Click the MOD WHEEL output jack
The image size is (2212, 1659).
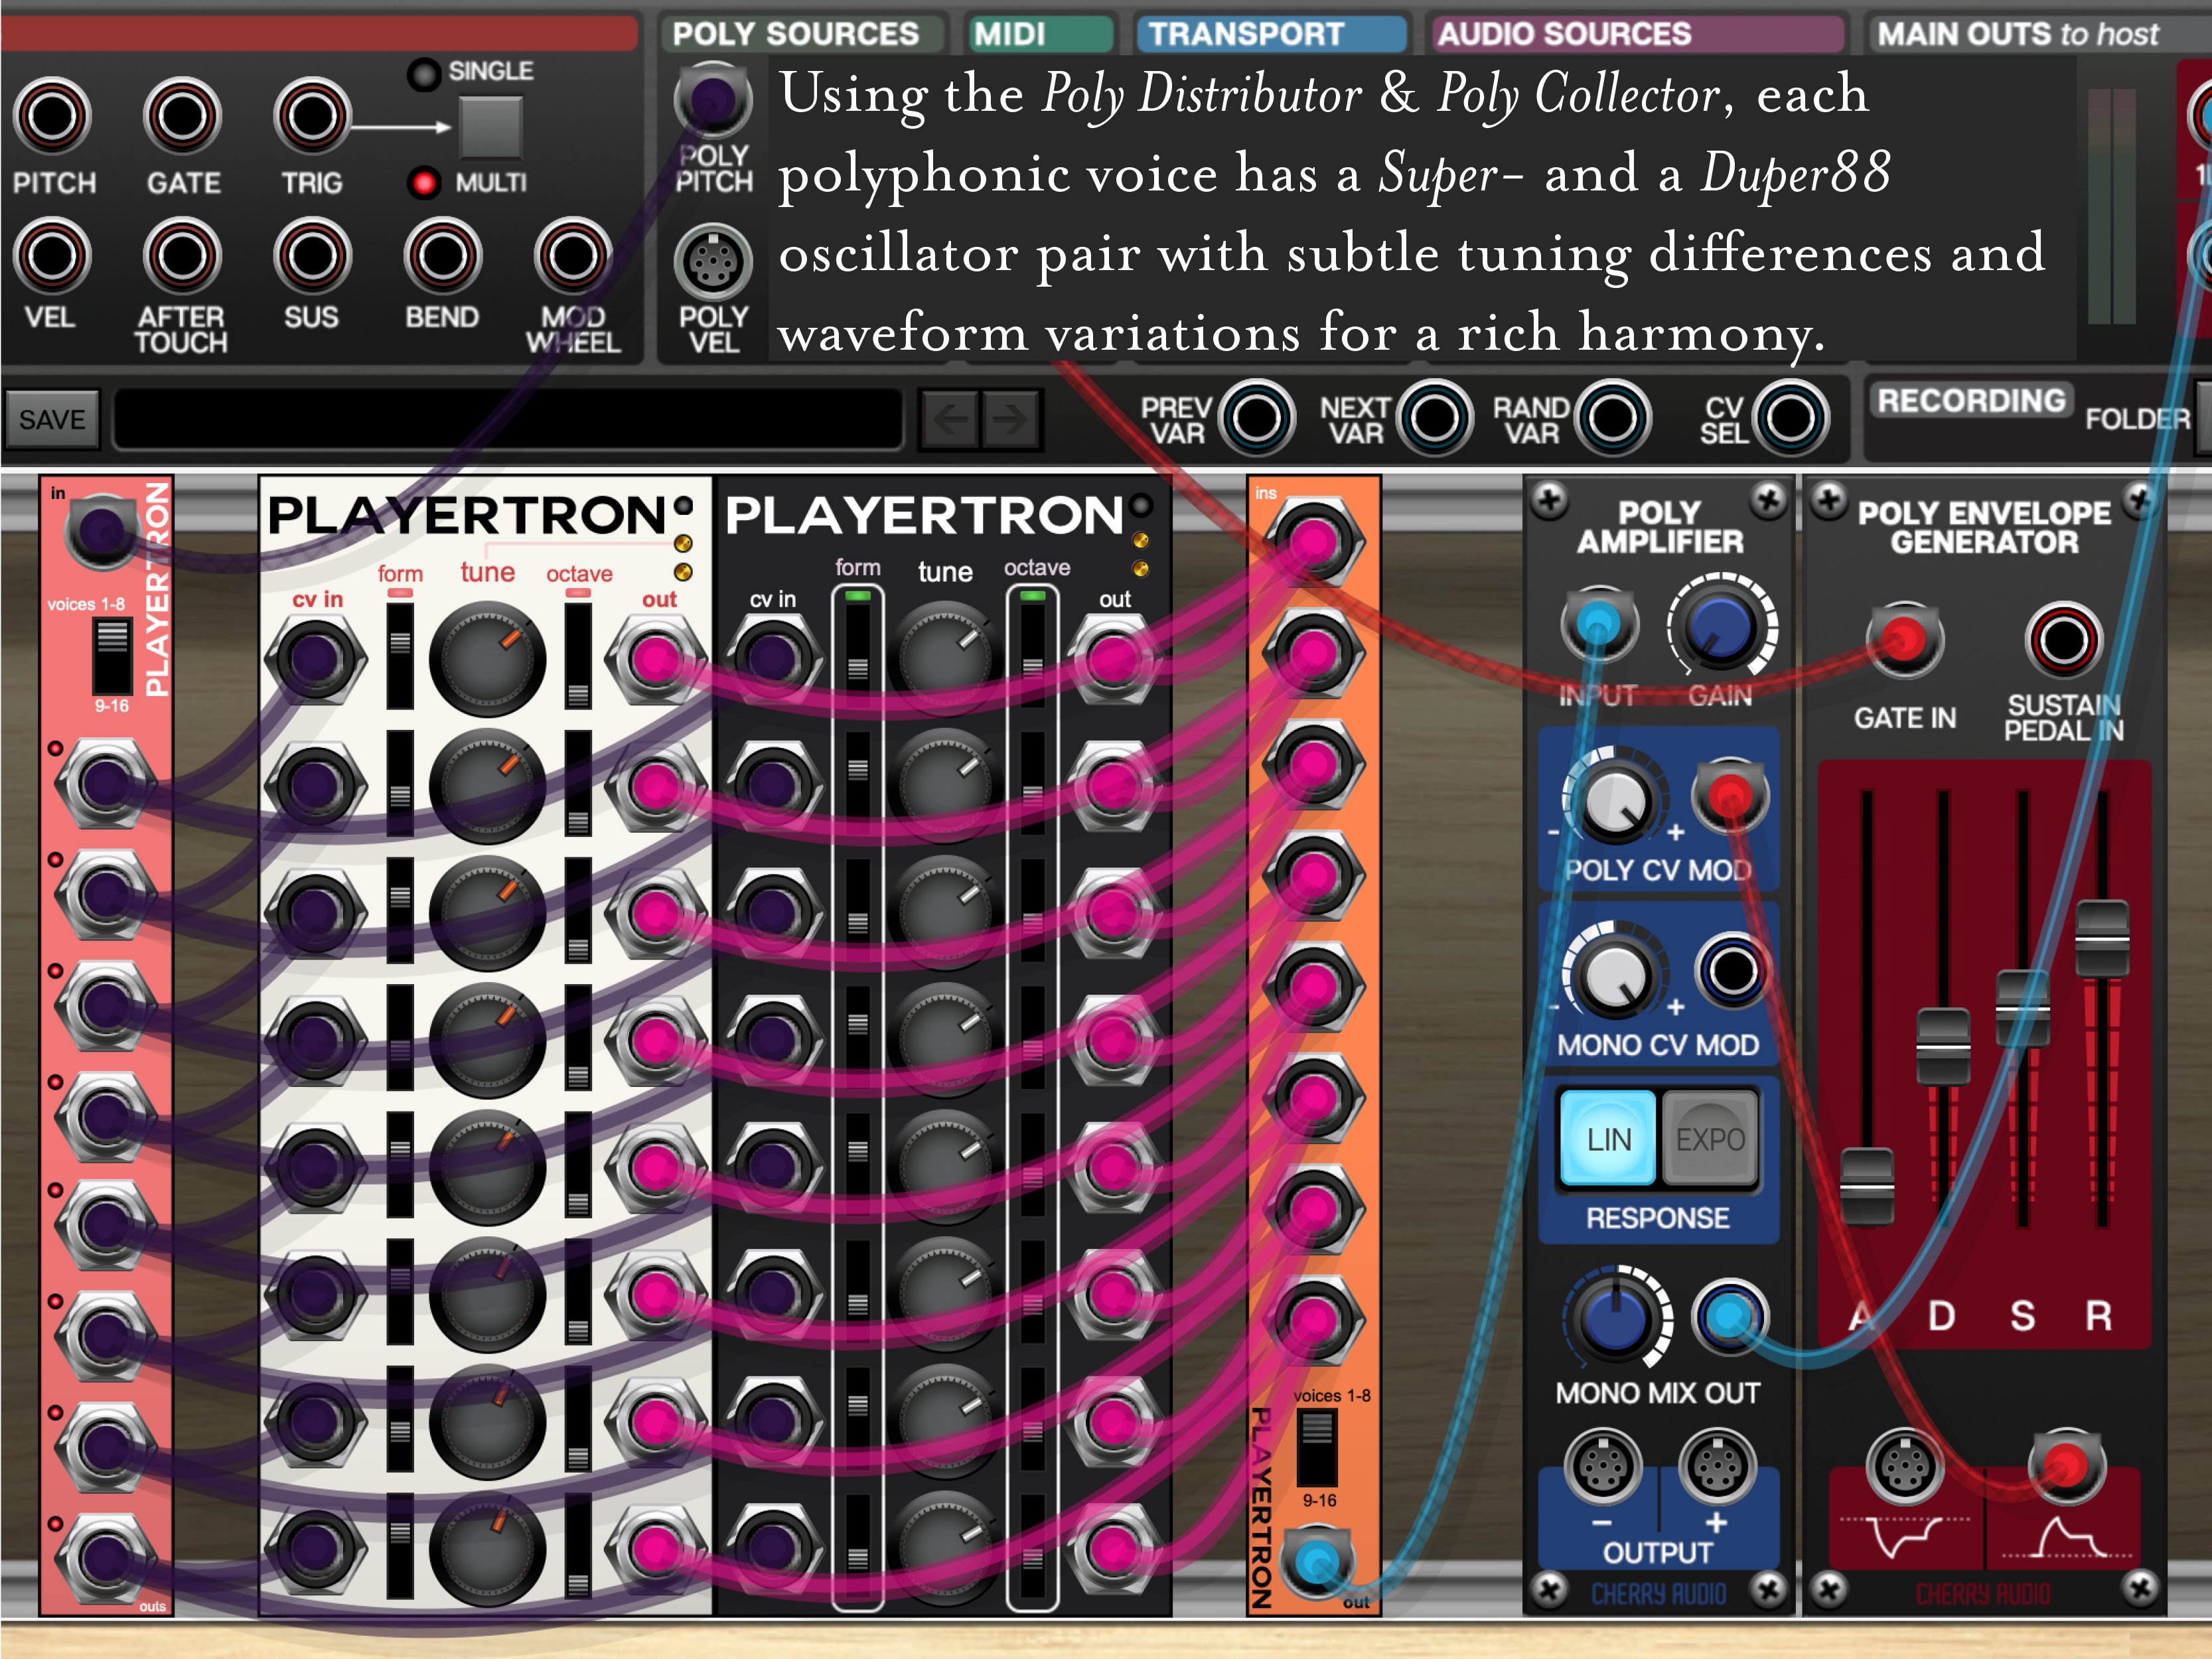coord(572,257)
